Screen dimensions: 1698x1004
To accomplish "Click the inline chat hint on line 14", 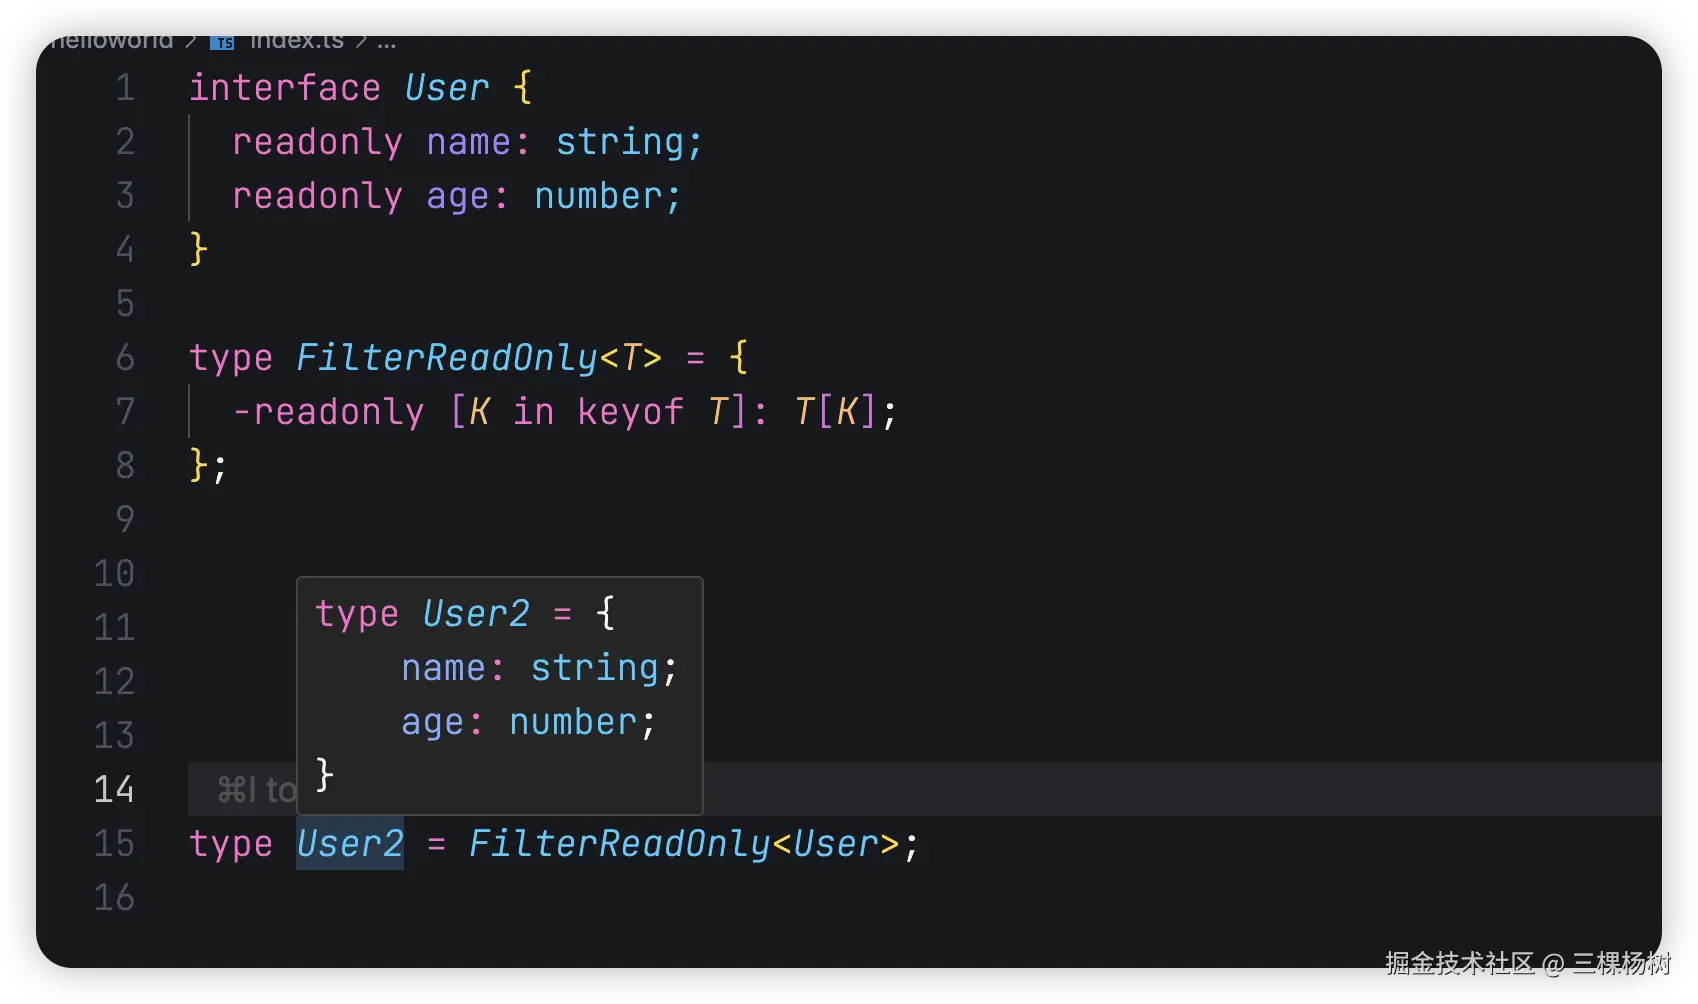I will click(x=257, y=790).
